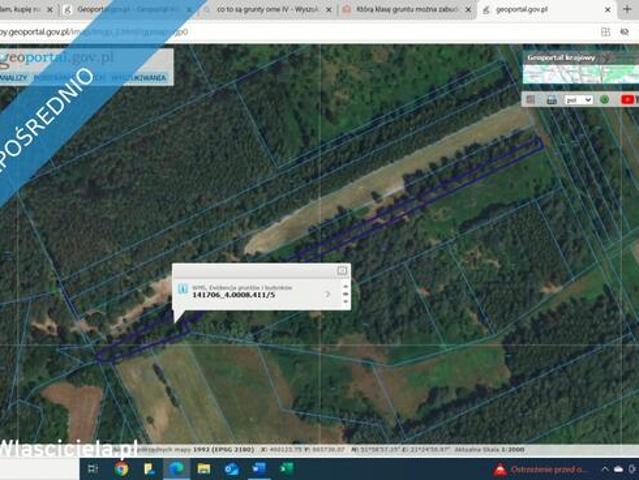Click the grid icon left of print
639x480 pixels.
pyautogui.click(x=532, y=100)
